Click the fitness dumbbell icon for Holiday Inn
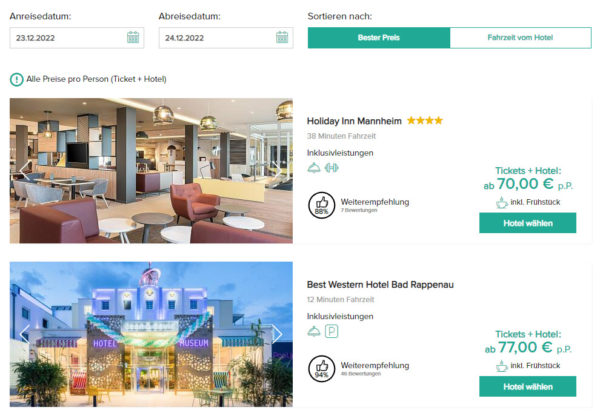 [331, 168]
